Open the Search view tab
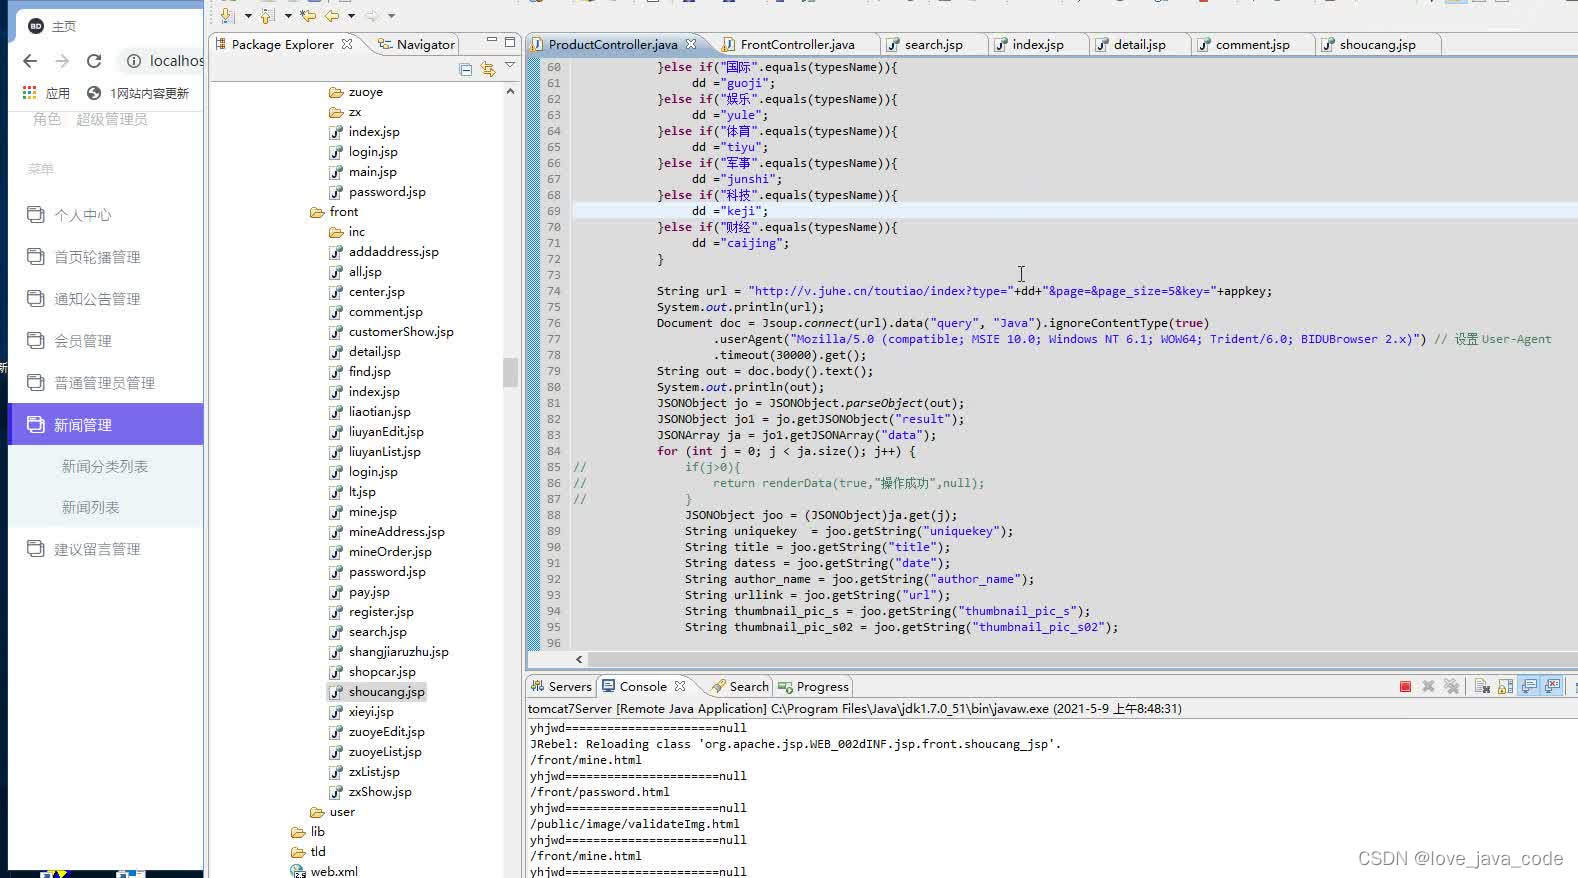The image size is (1578, 878). (740, 686)
